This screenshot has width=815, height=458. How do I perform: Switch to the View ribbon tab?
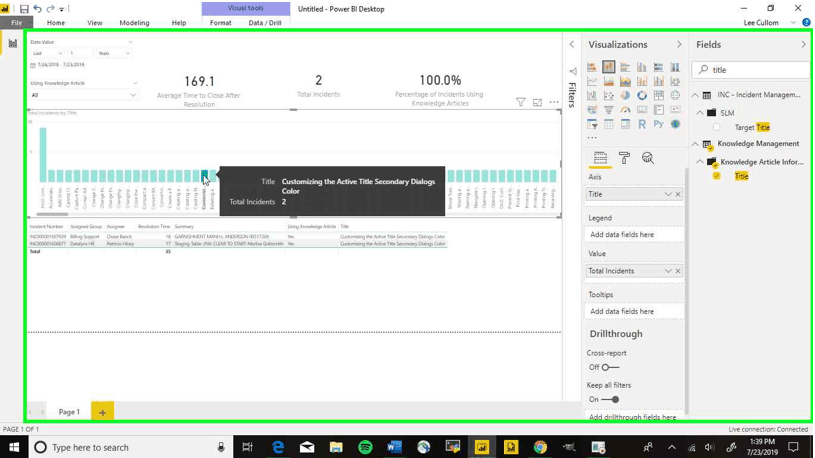click(x=95, y=23)
